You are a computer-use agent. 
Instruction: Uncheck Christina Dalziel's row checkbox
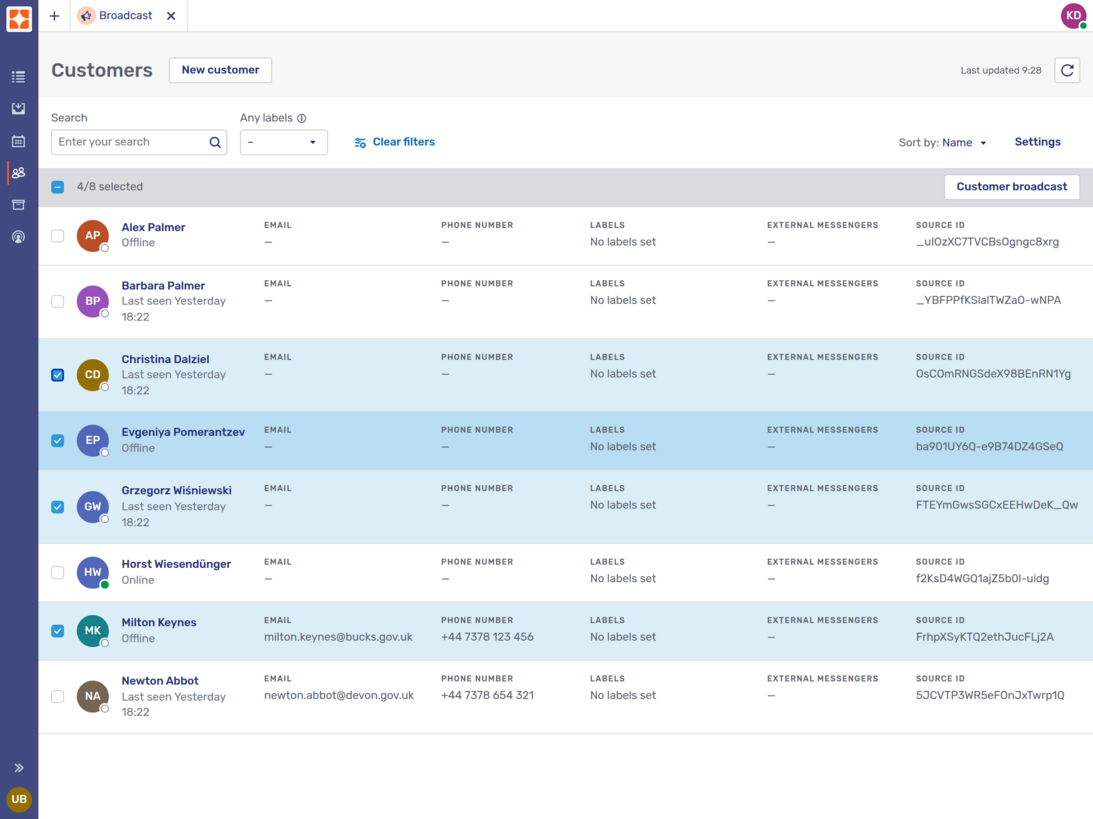[57, 375]
